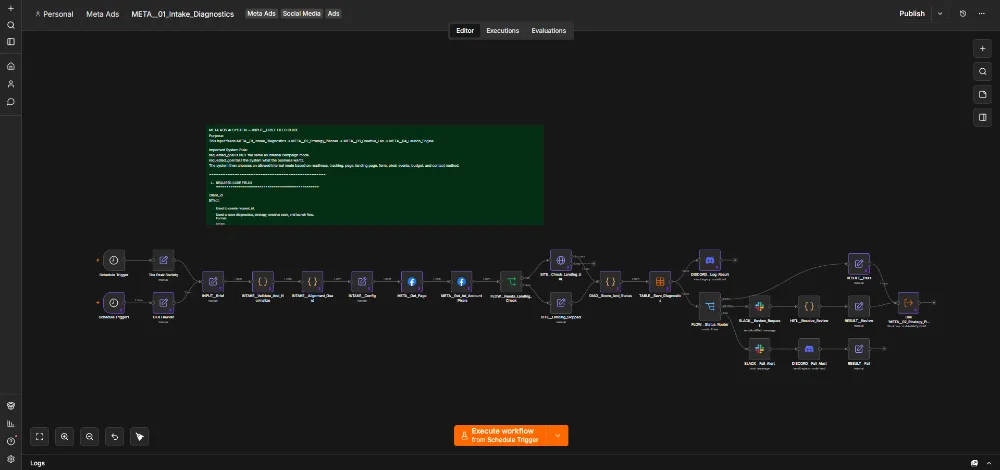
Task: Open the top Schedule Trigger node
Action: [x=114, y=260]
